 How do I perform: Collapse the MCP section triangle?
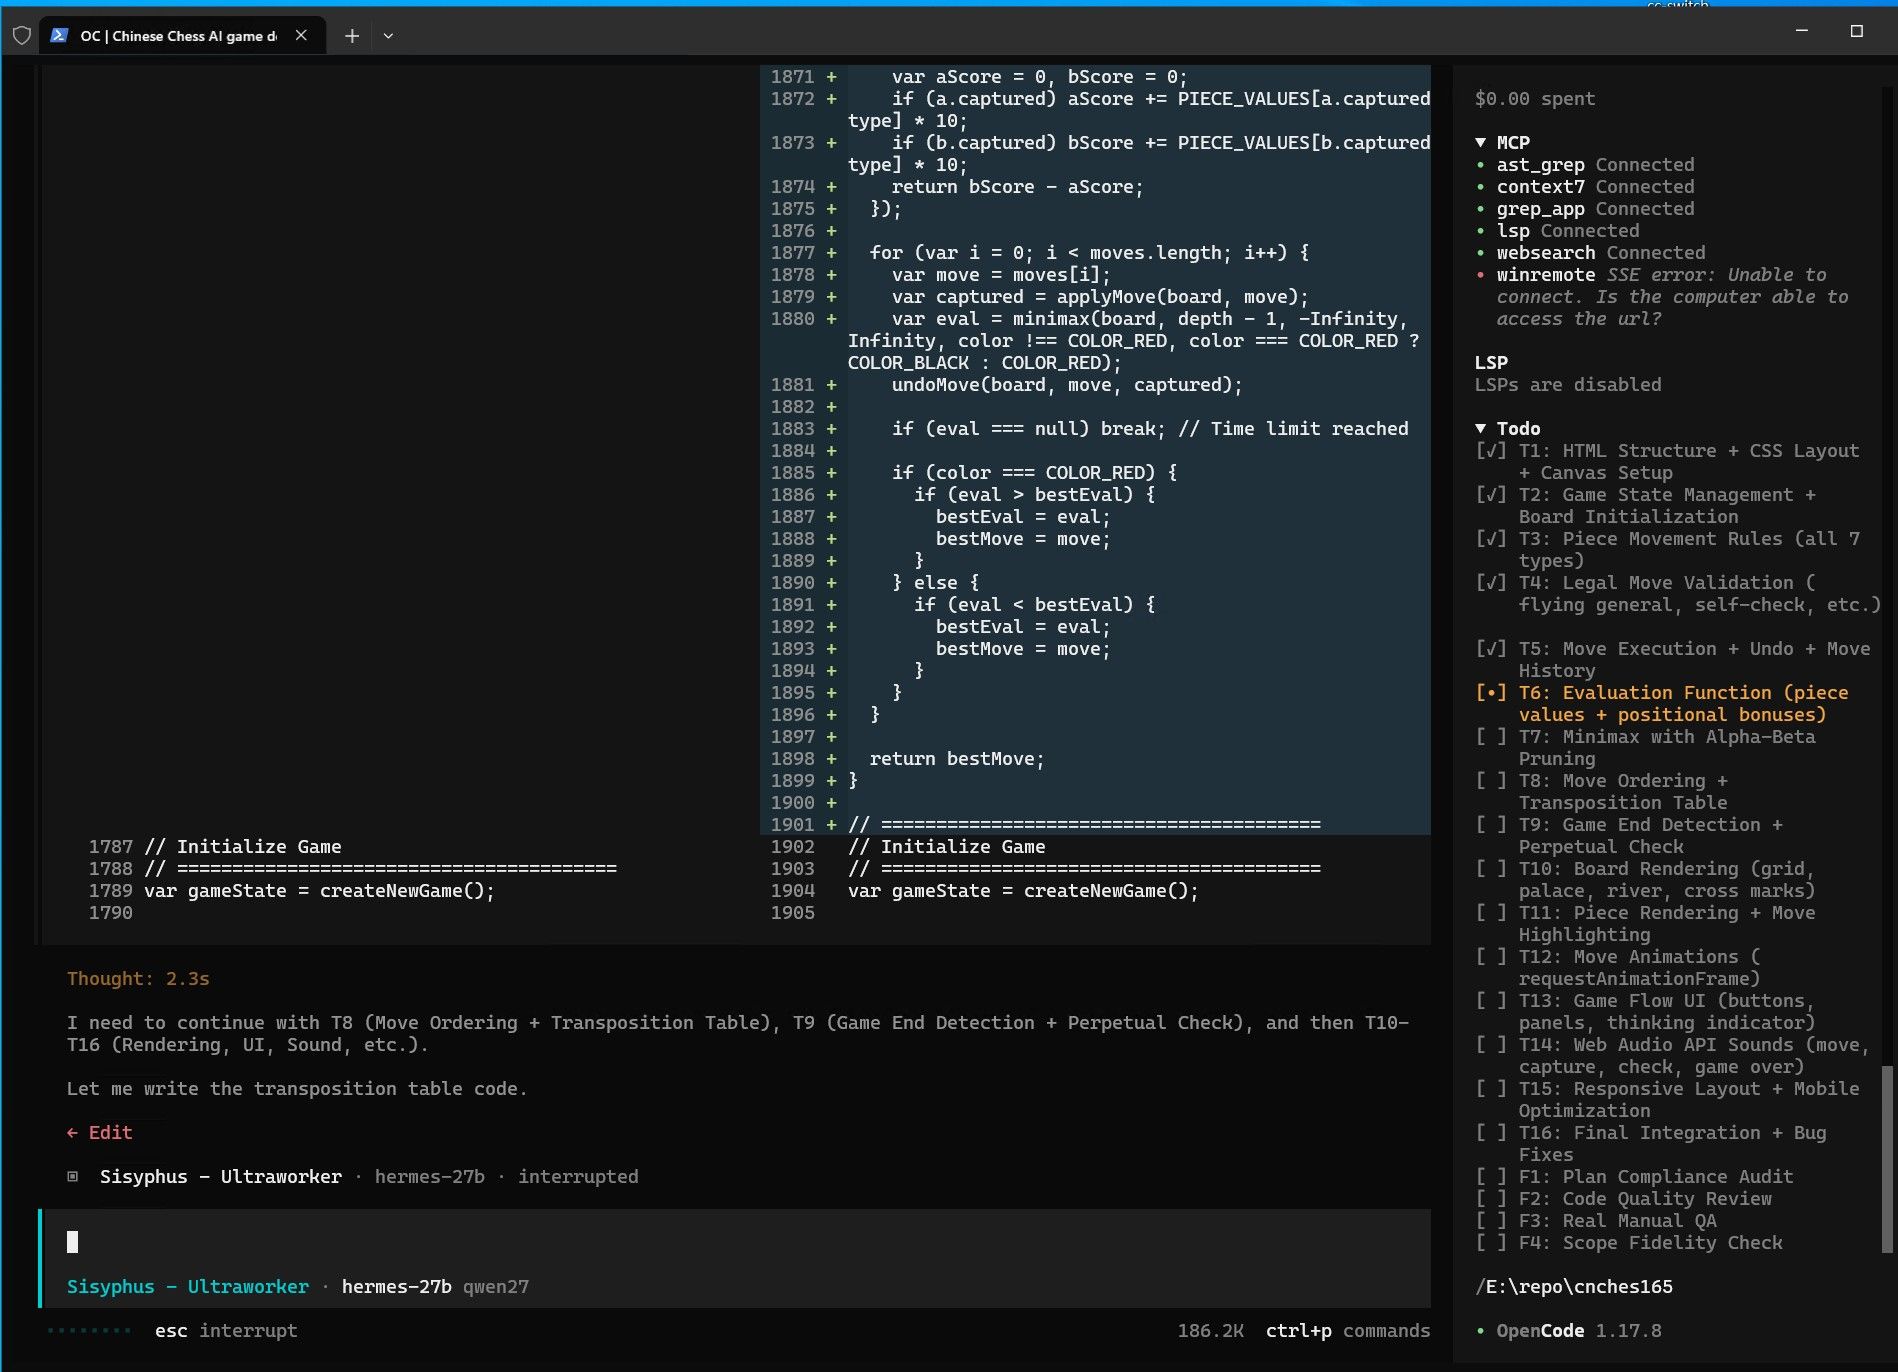point(1481,143)
